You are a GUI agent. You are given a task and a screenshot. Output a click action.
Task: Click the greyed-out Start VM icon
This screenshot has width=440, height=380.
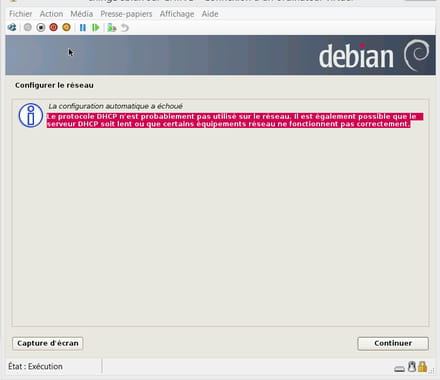pyautogui.click(x=28, y=27)
